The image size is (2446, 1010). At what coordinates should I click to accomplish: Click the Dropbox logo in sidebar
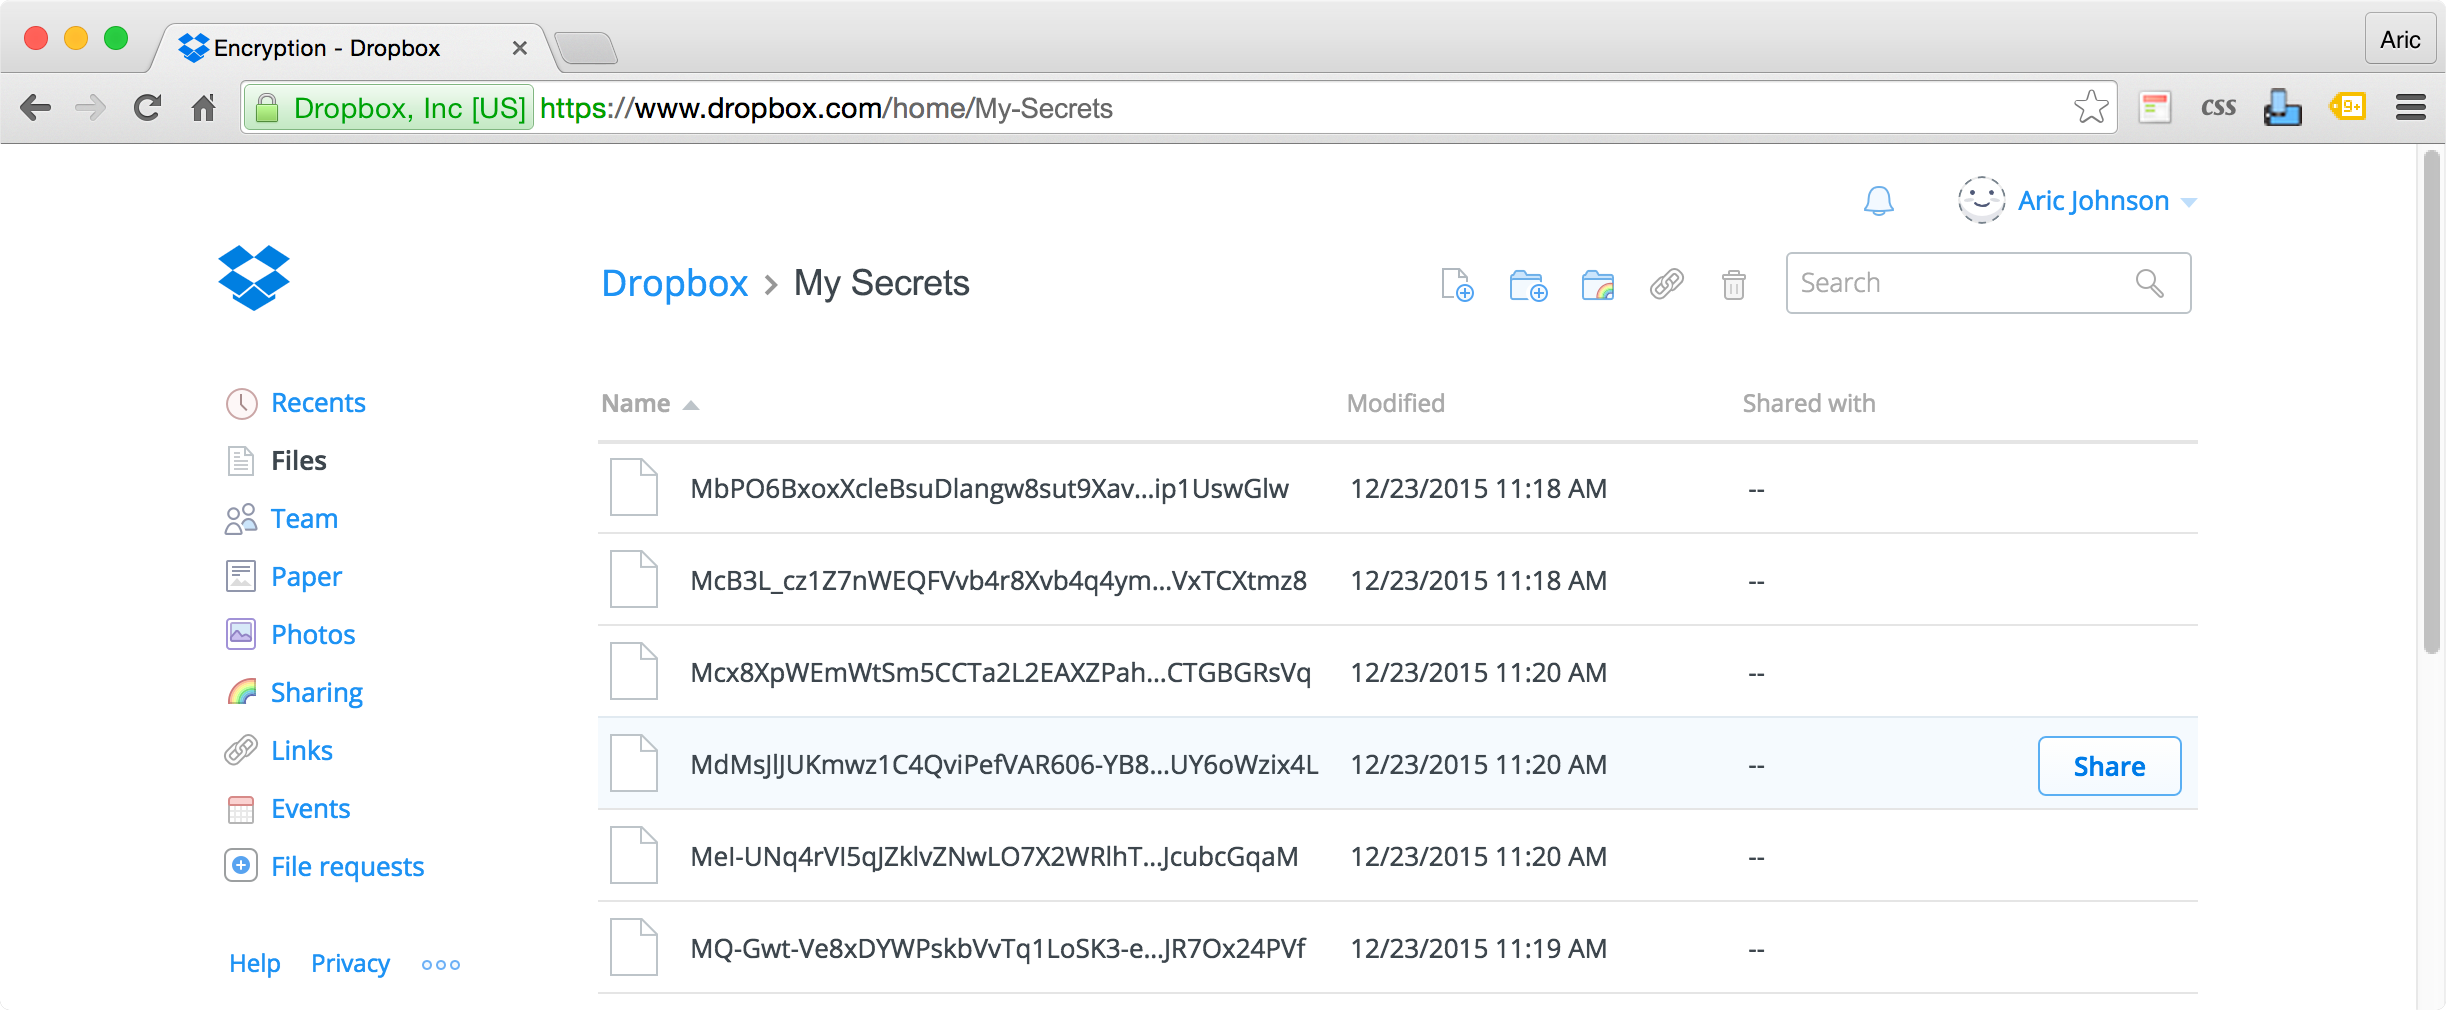click(x=254, y=278)
